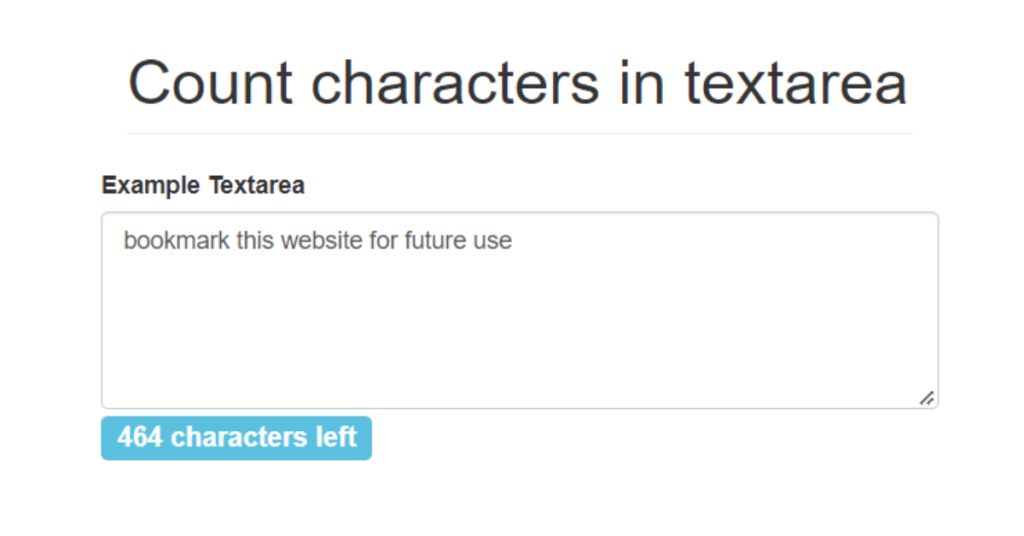The width and height of the screenshot is (1024, 536).
Task: Click the "464 characters left" badge
Action: [x=236, y=438]
